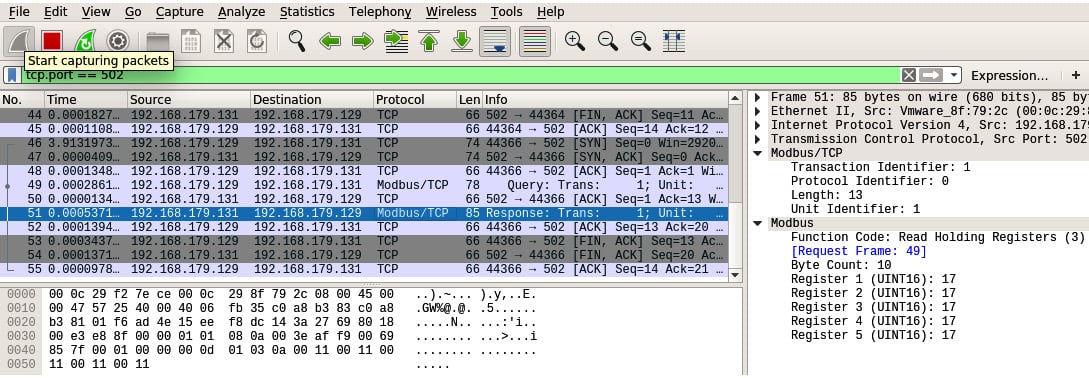Open the File menu
The image size is (1089, 378).
coord(19,12)
